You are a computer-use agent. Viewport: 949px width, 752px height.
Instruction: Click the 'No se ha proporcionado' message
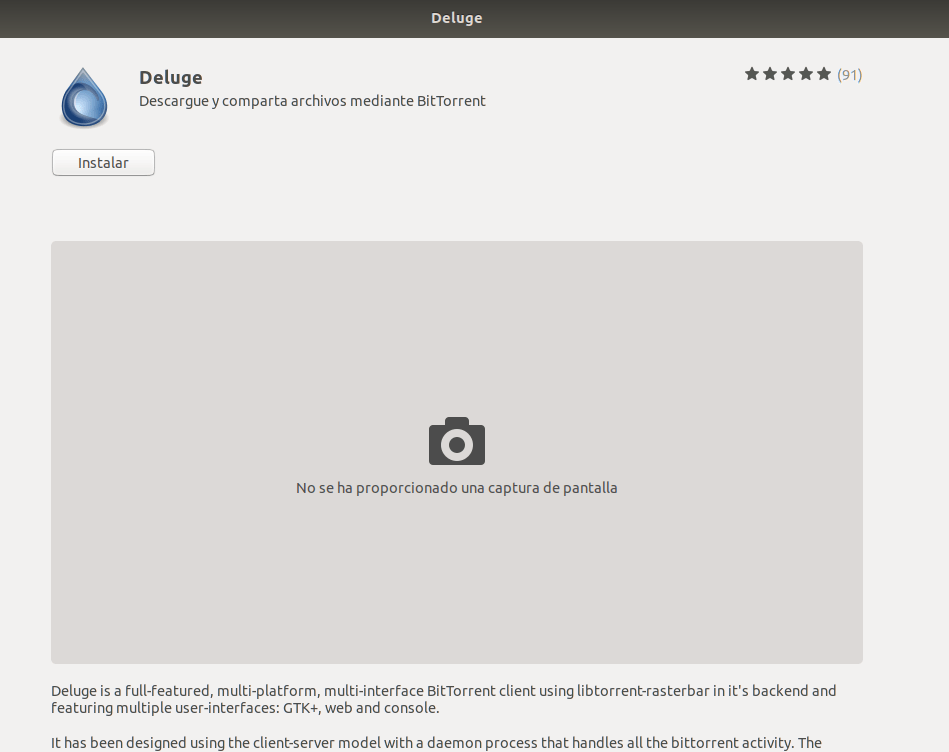click(457, 488)
